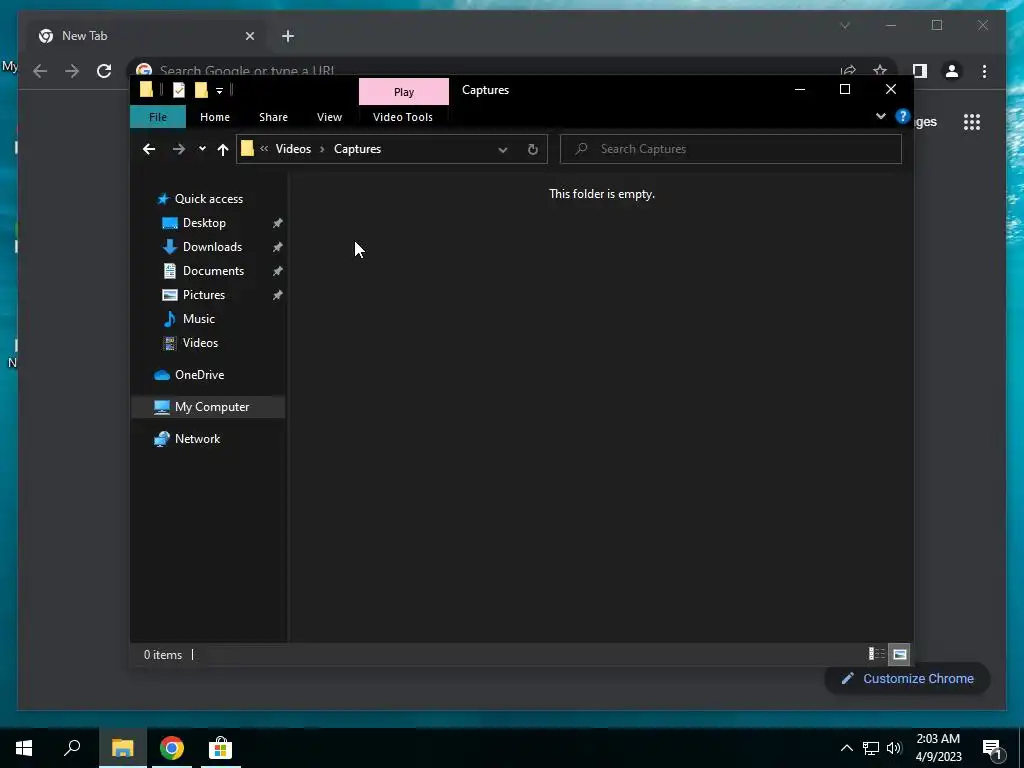1024x768 pixels.
Task: Open Videos in navigation pane
Action: (x=200, y=343)
